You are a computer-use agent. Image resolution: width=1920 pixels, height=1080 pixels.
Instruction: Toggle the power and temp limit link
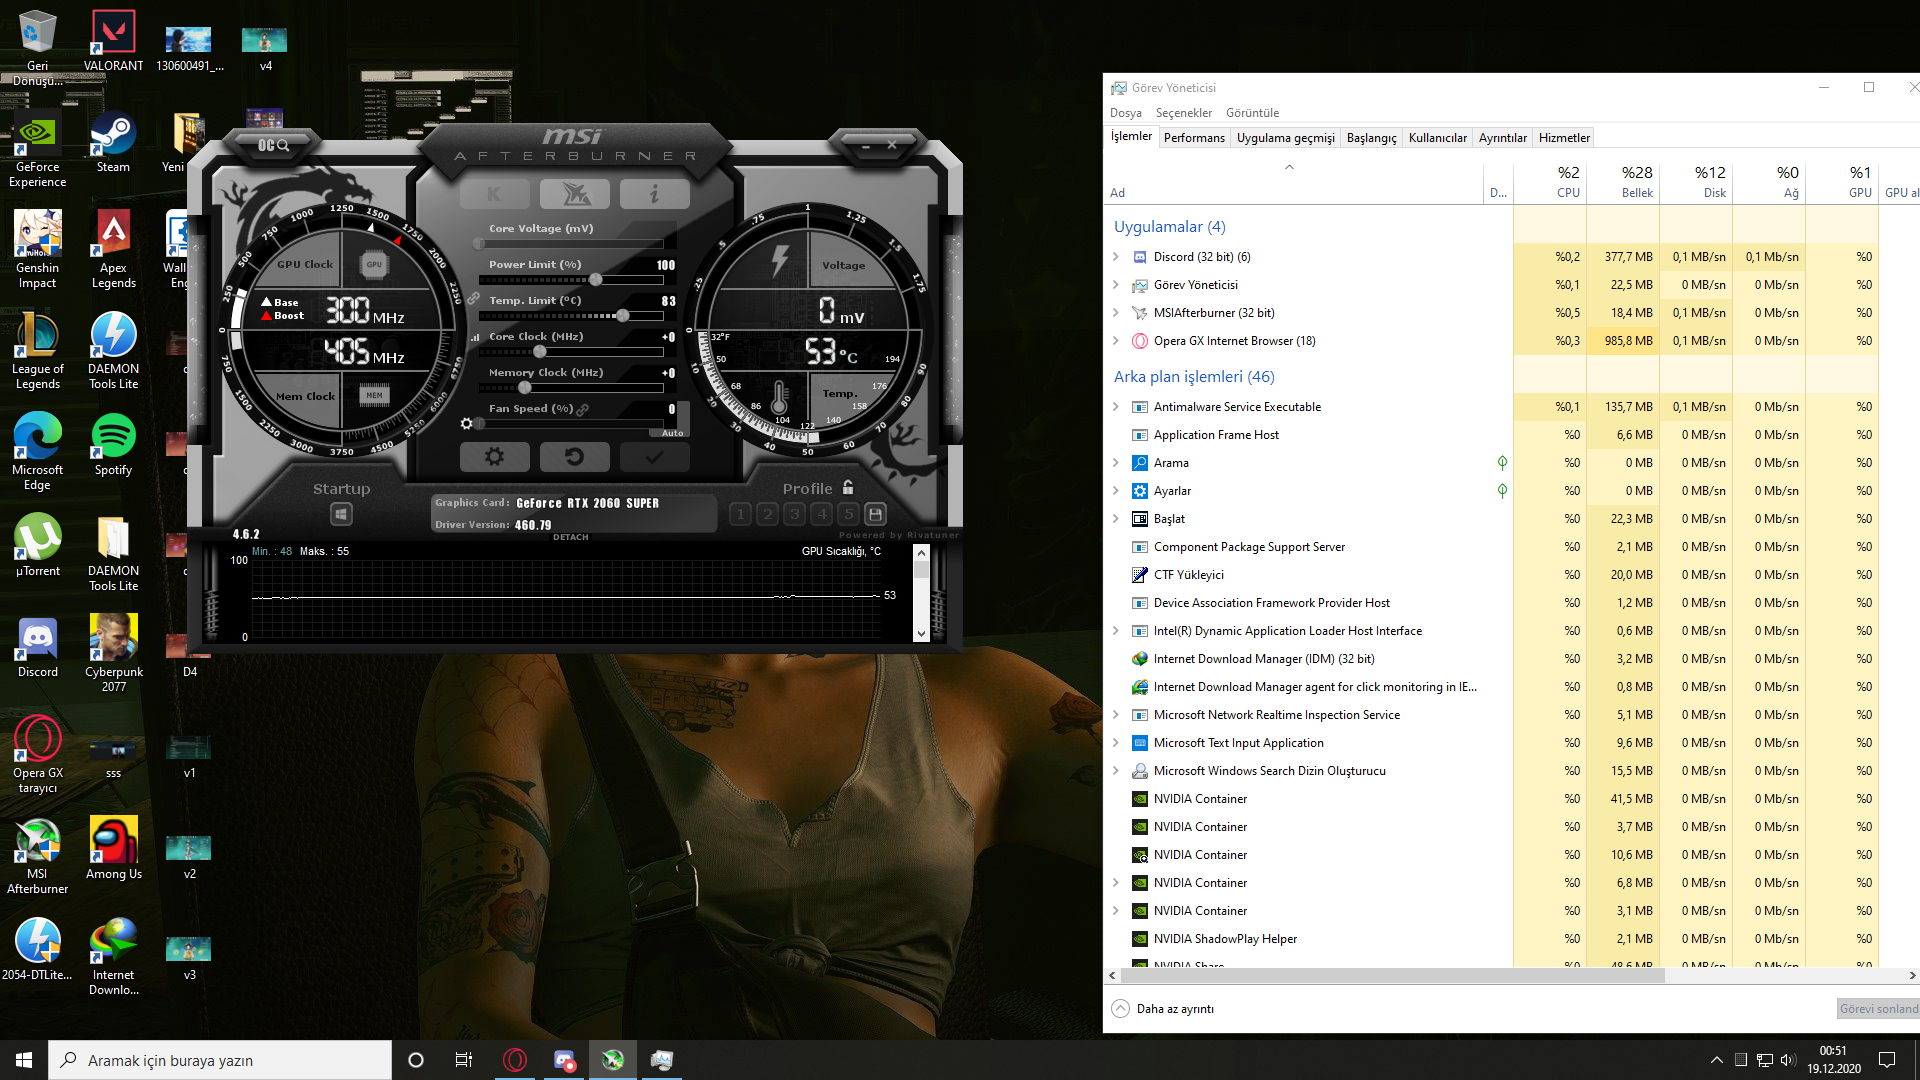pos(473,299)
